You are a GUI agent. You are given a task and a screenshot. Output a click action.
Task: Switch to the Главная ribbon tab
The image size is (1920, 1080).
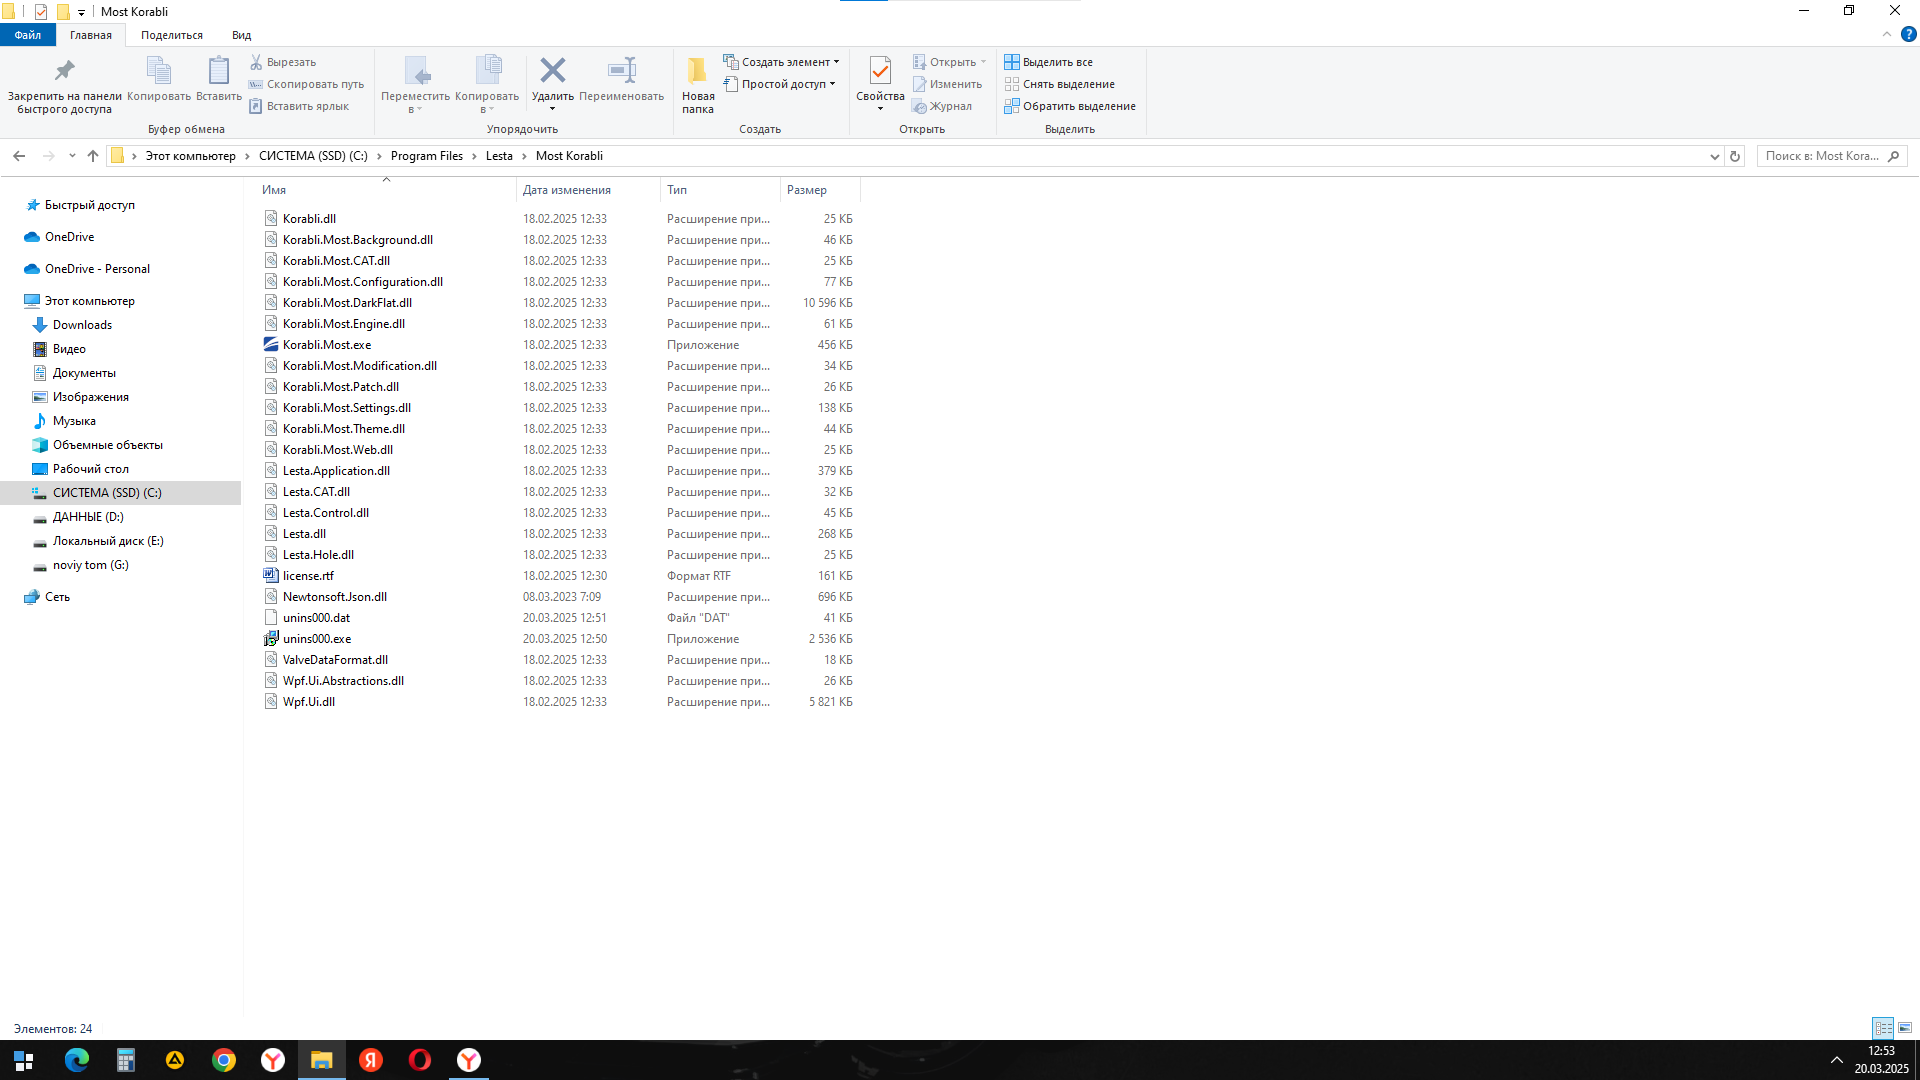[91, 35]
